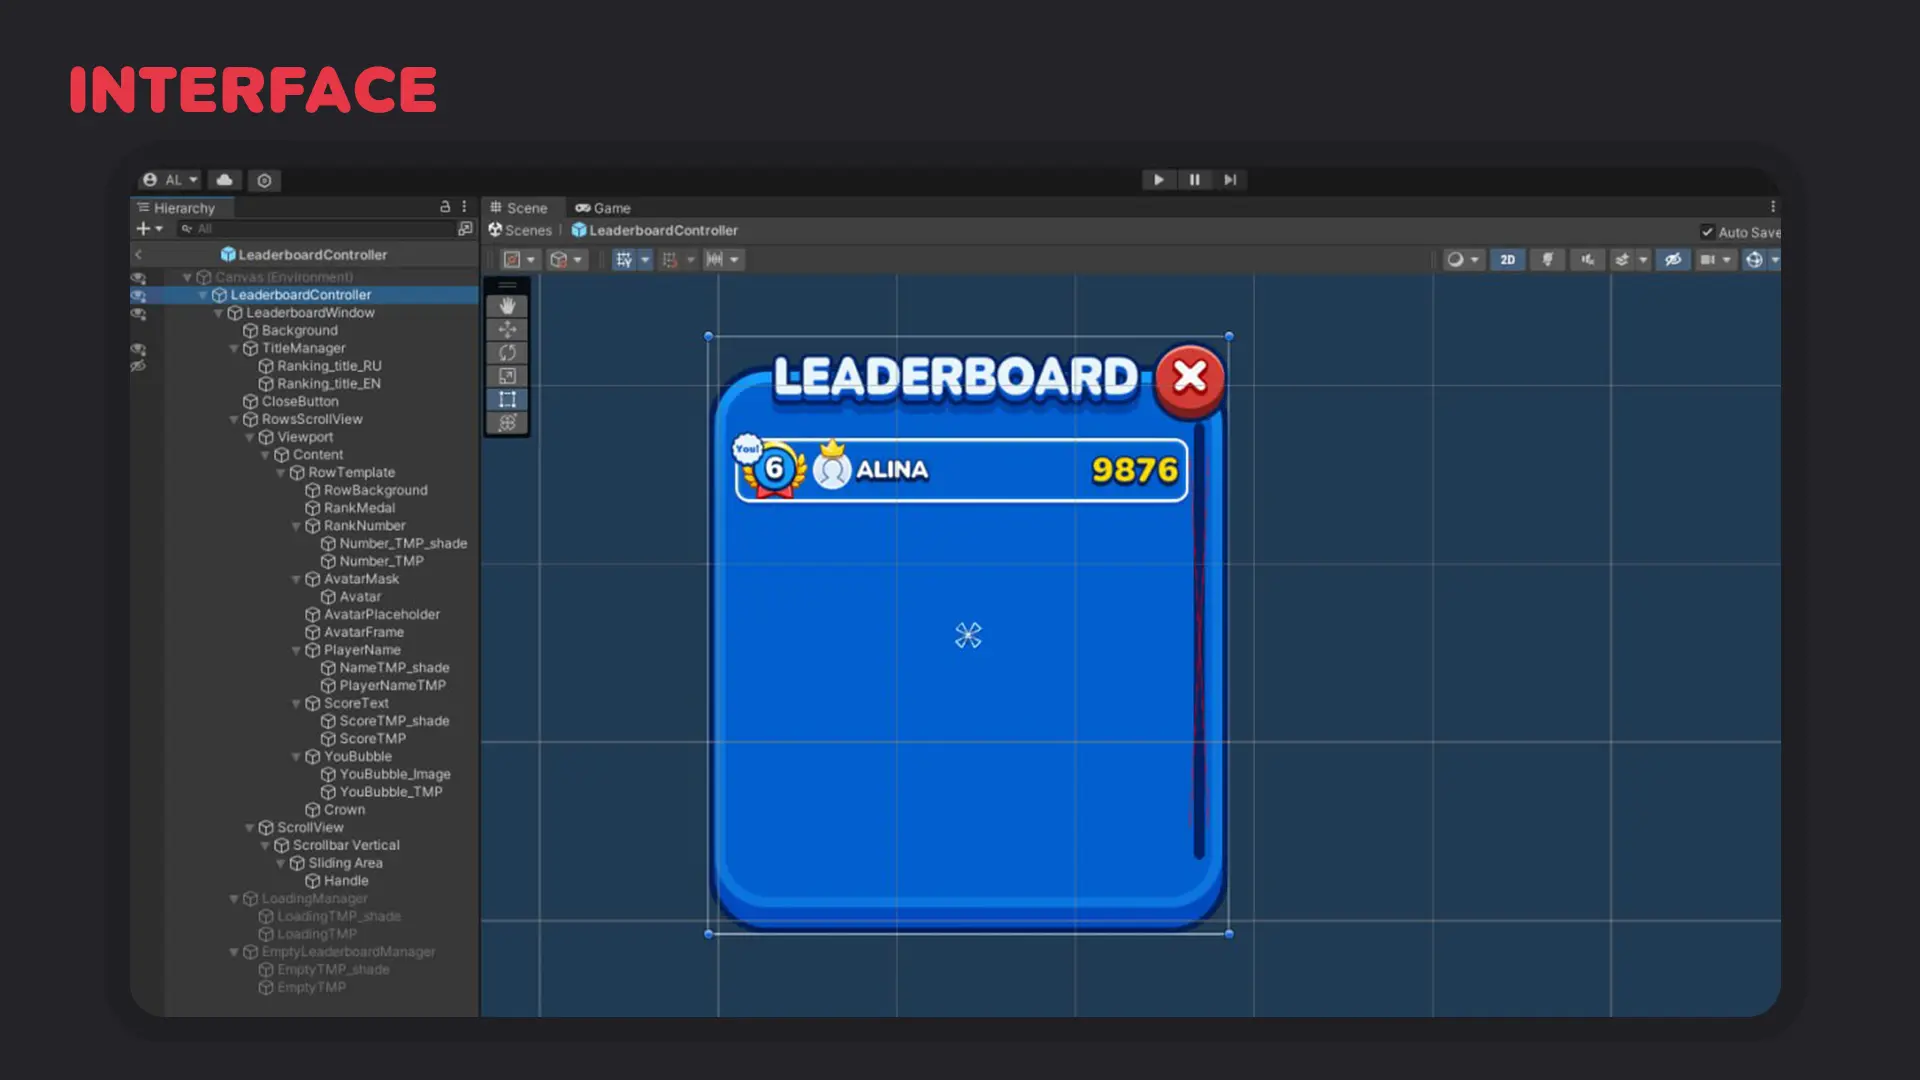This screenshot has height=1080, width=1920.
Task: Open the grid snapping dropdown arrow
Action: pyautogui.click(x=645, y=260)
